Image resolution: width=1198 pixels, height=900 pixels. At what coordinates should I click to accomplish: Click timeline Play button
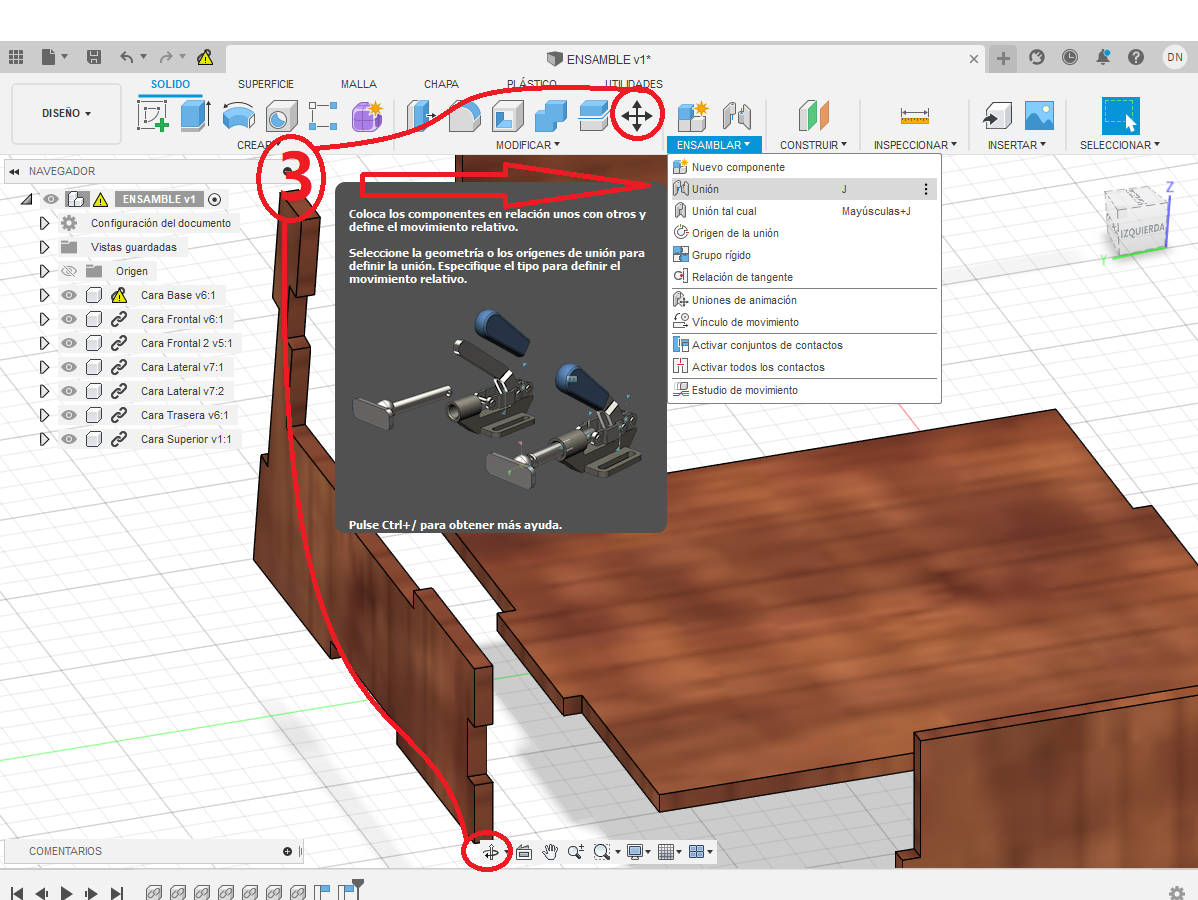tap(66, 893)
